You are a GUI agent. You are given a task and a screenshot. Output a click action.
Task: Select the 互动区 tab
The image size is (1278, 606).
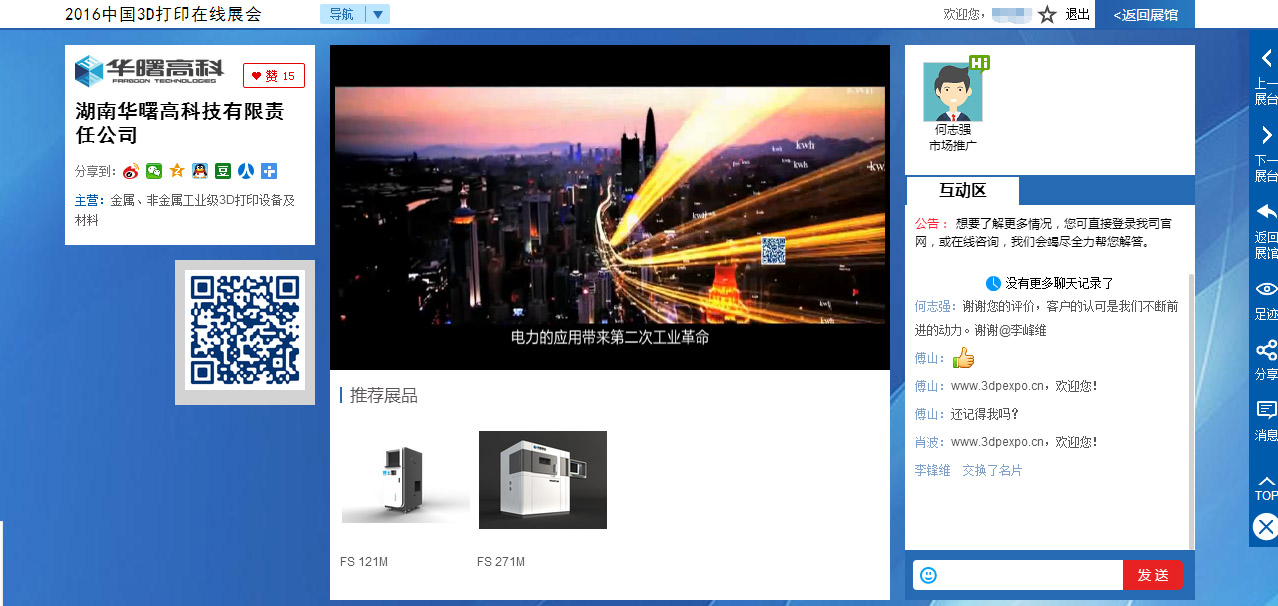coord(962,190)
